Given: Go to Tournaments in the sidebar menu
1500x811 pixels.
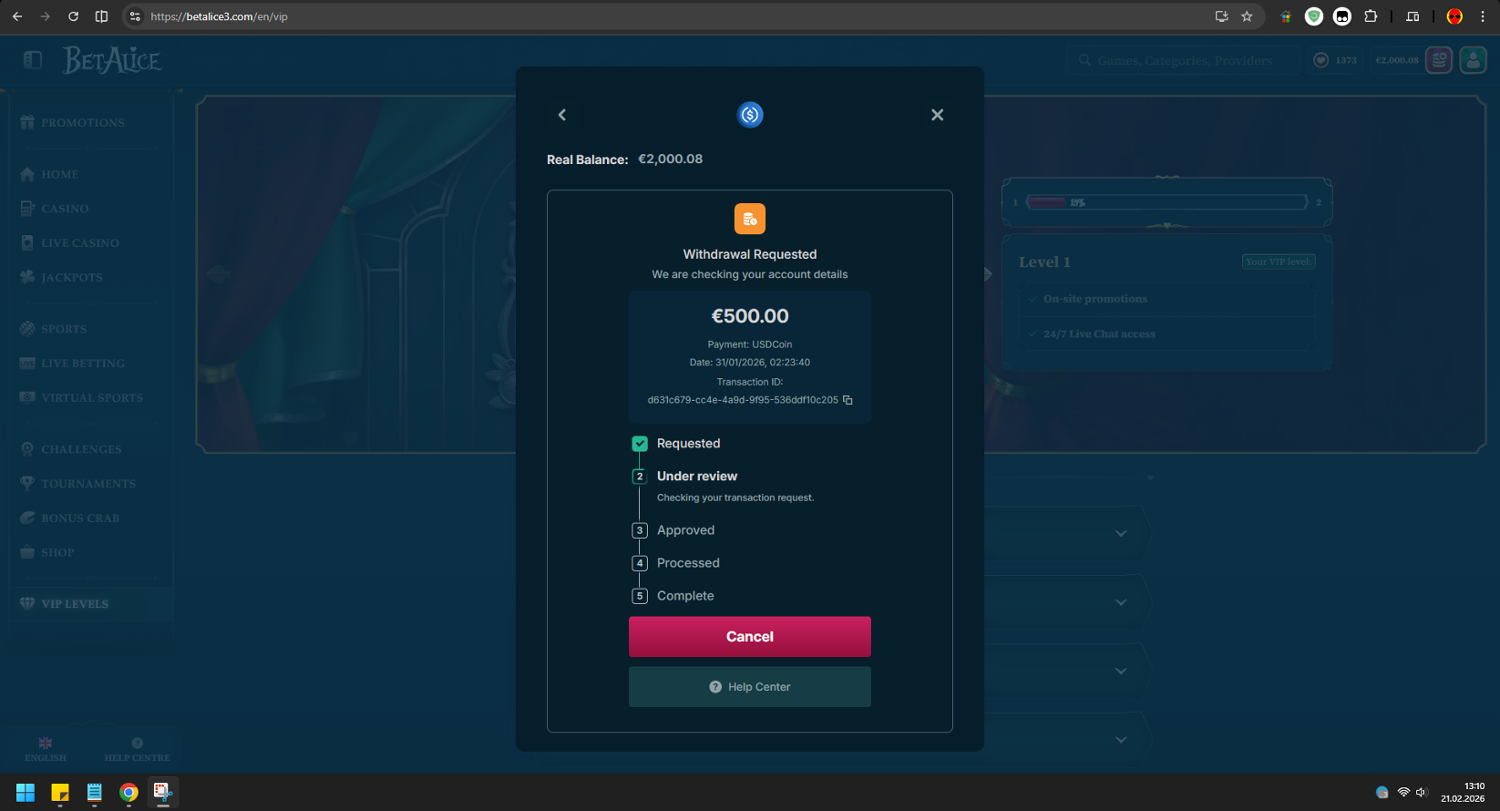Looking at the screenshot, I should (x=88, y=484).
